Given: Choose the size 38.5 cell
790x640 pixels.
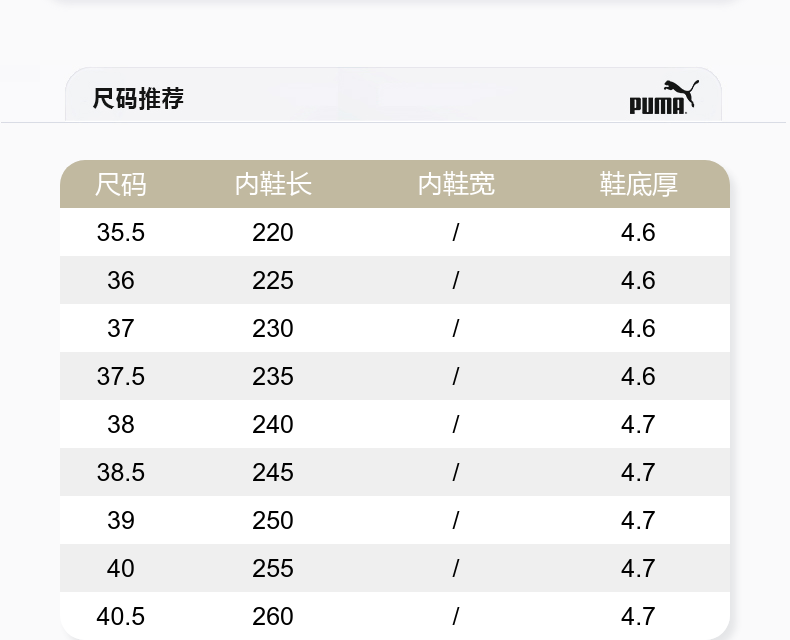Looking at the screenshot, I should (121, 473).
